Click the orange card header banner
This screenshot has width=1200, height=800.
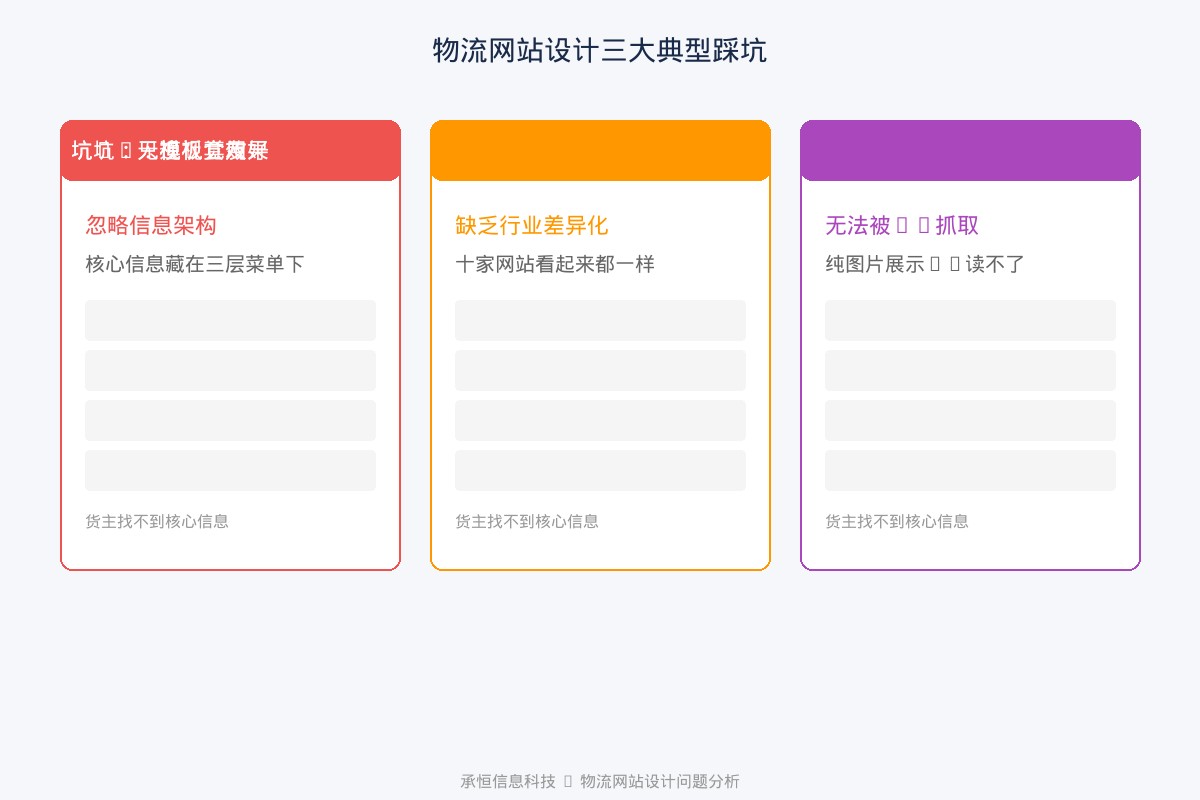click(600, 151)
